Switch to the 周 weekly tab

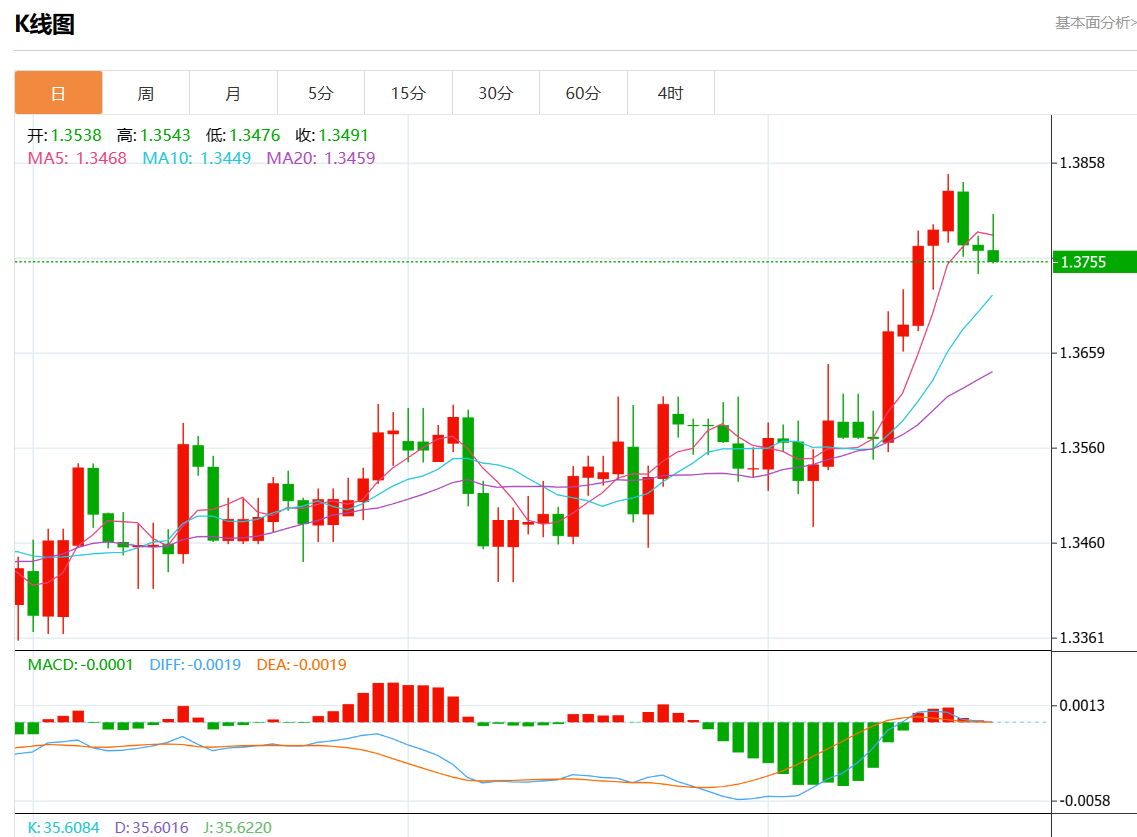146,93
